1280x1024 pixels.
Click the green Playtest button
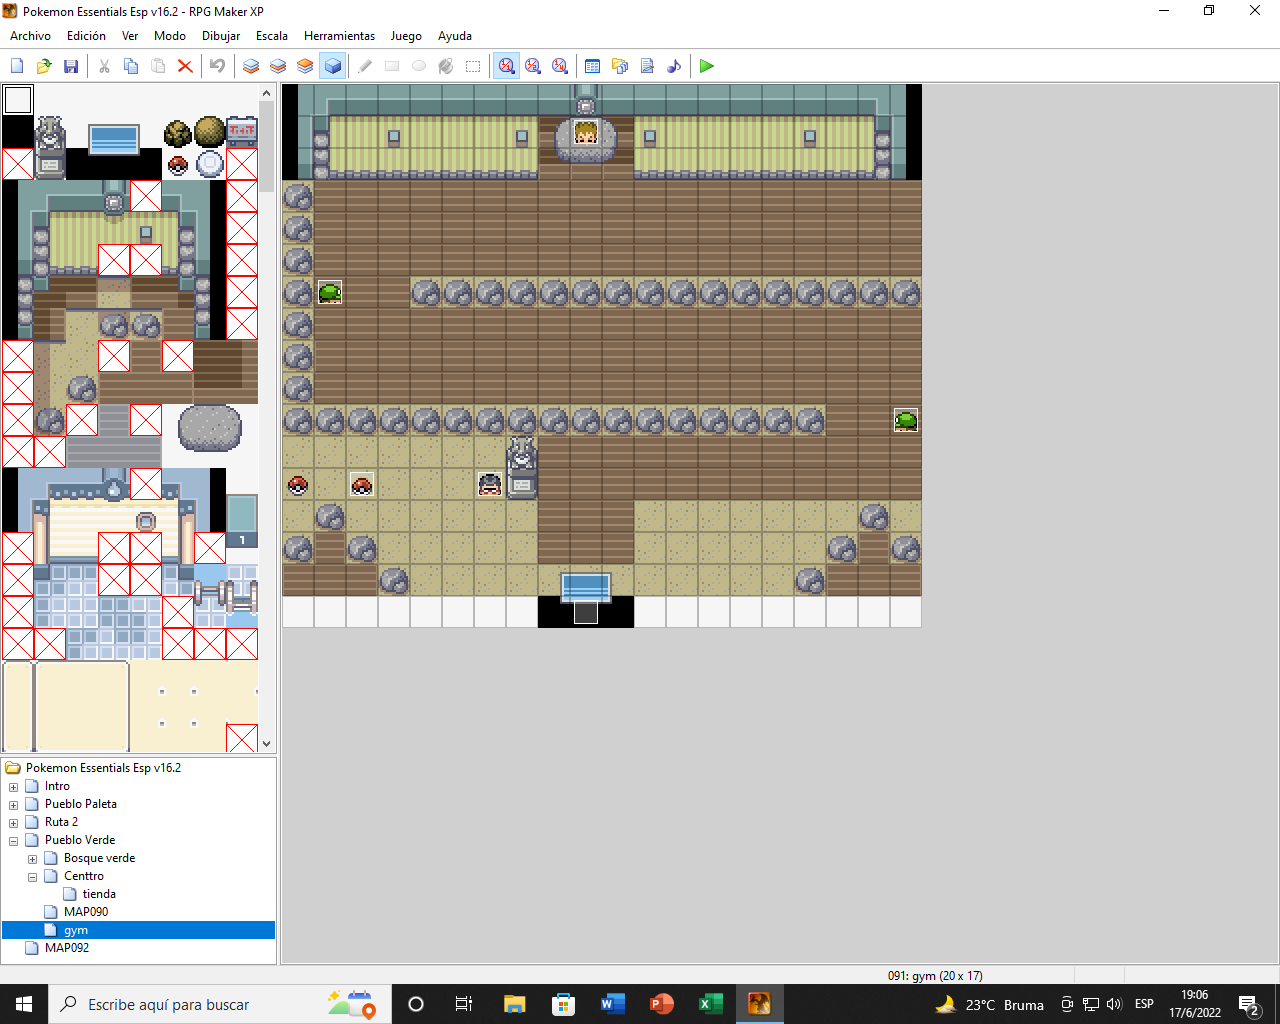[707, 66]
